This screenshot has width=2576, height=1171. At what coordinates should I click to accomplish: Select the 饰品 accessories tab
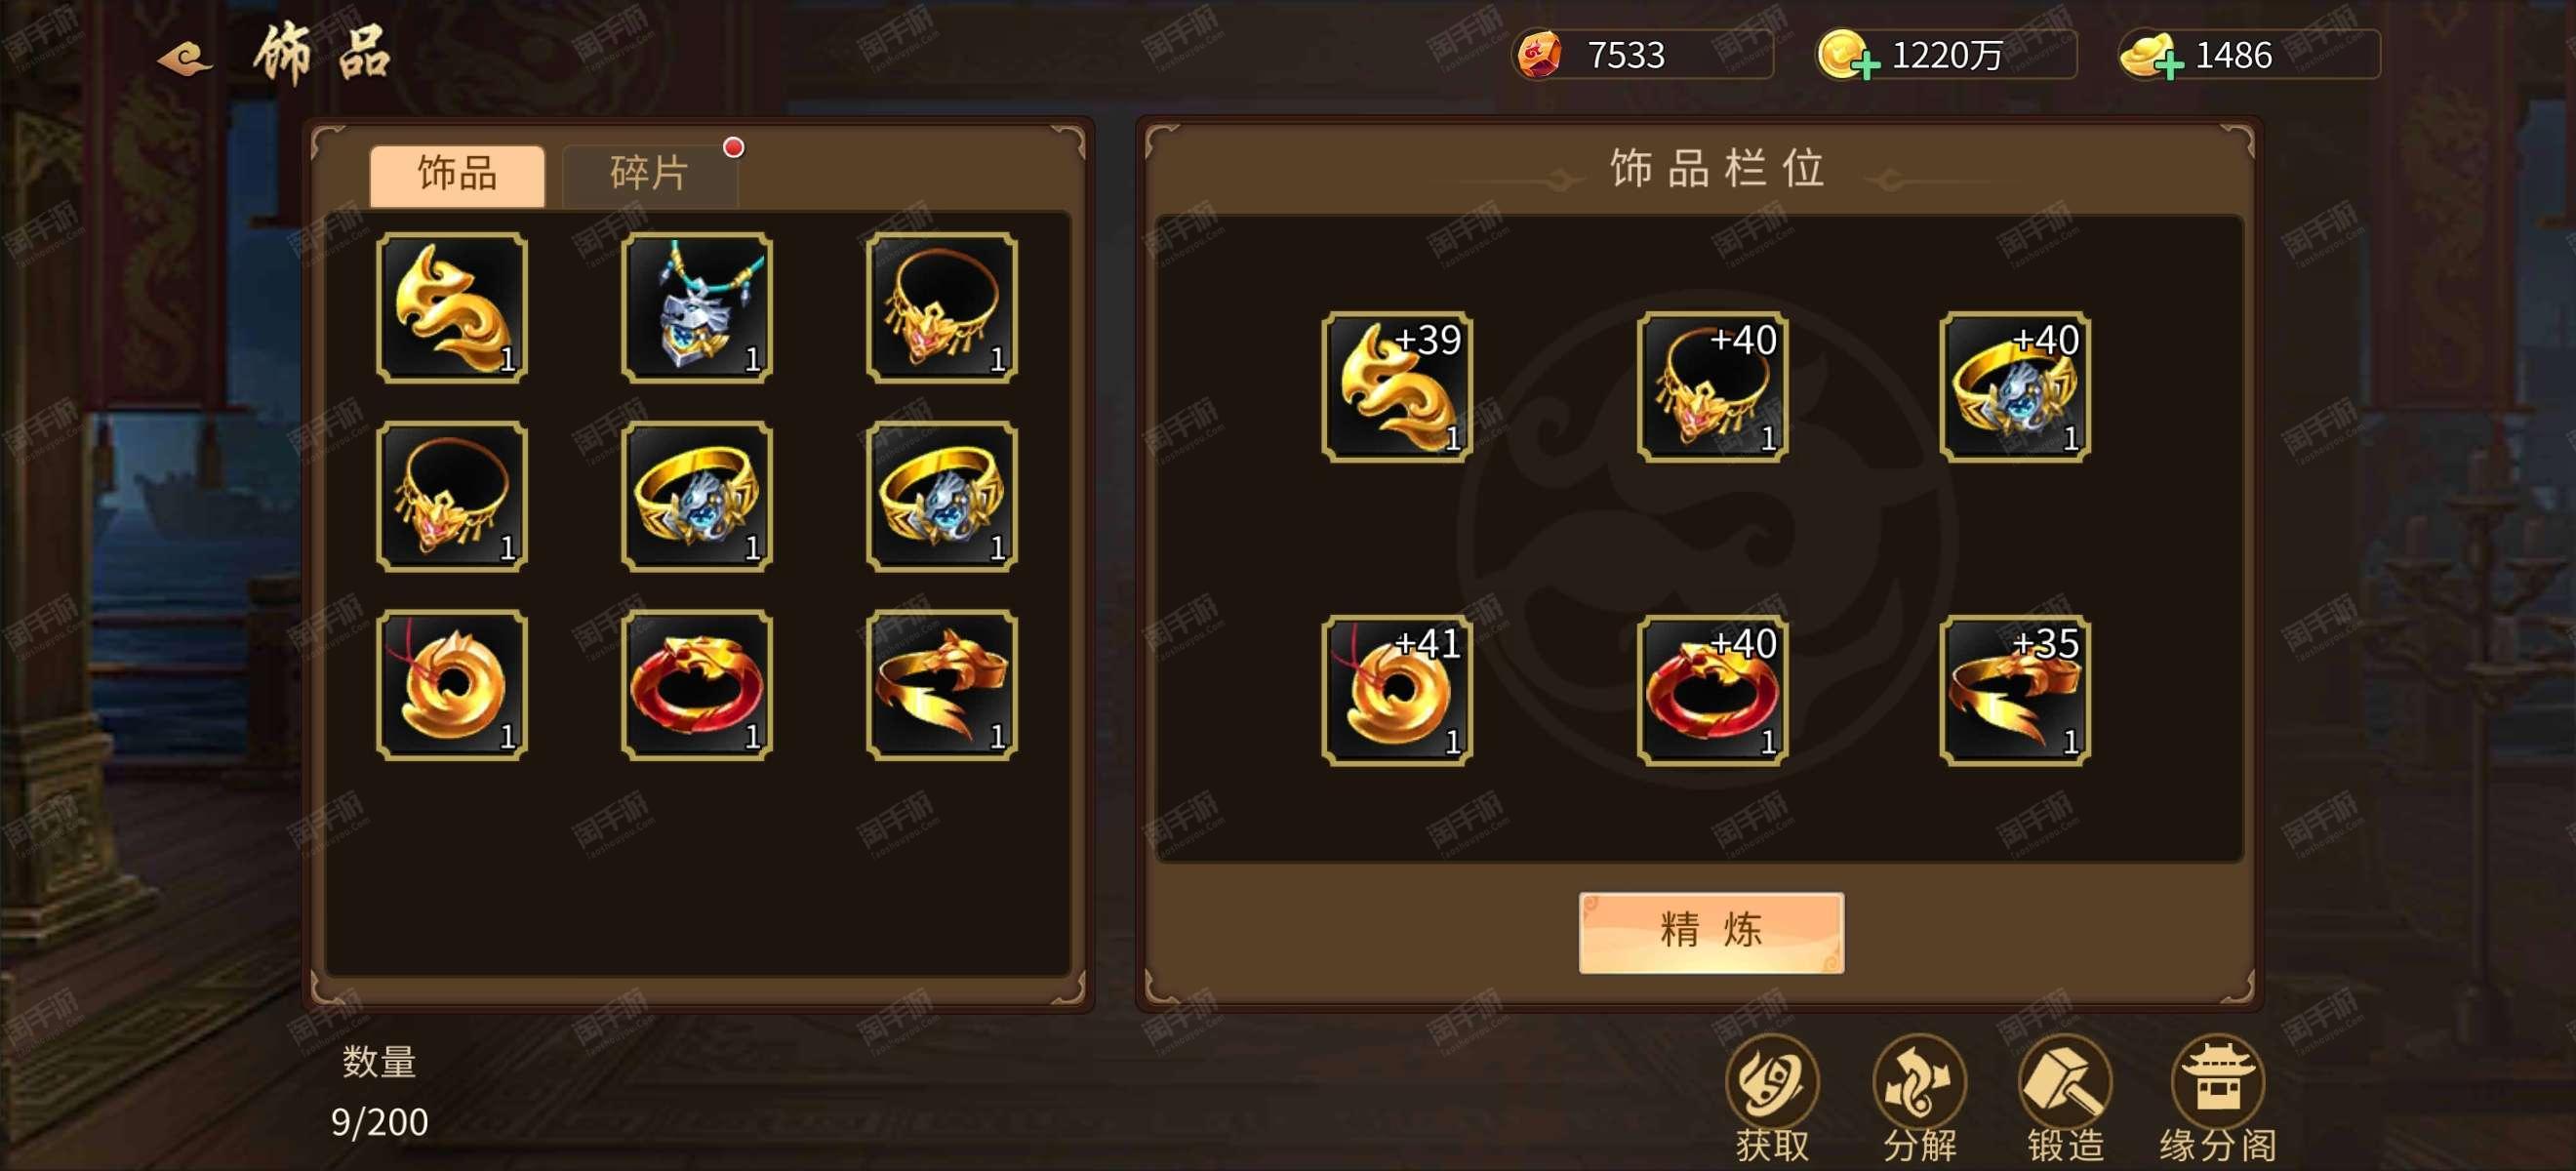pyautogui.click(x=457, y=175)
